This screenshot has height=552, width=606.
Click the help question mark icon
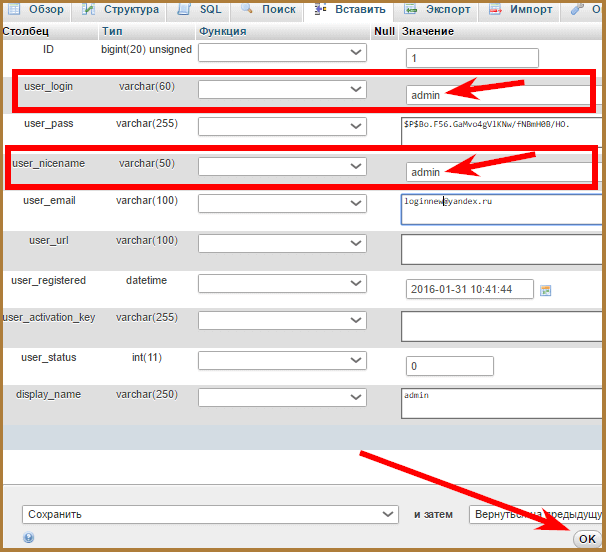[x=29, y=537]
